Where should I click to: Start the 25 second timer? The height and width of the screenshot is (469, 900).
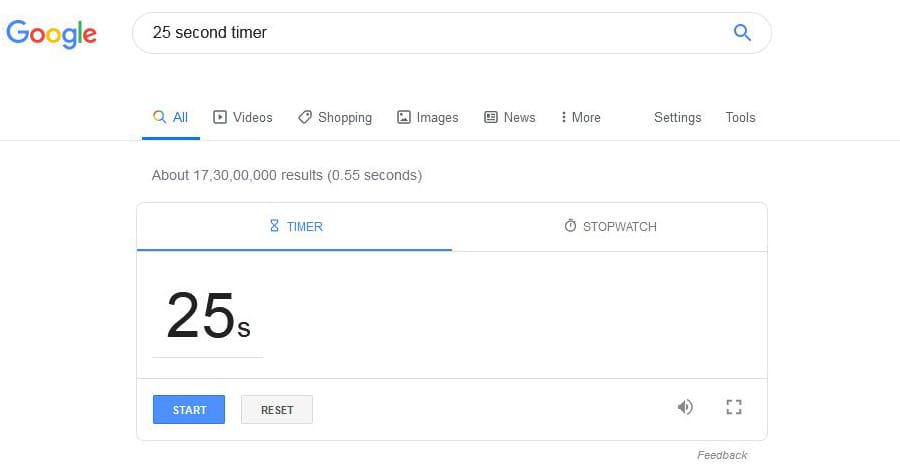click(189, 409)
